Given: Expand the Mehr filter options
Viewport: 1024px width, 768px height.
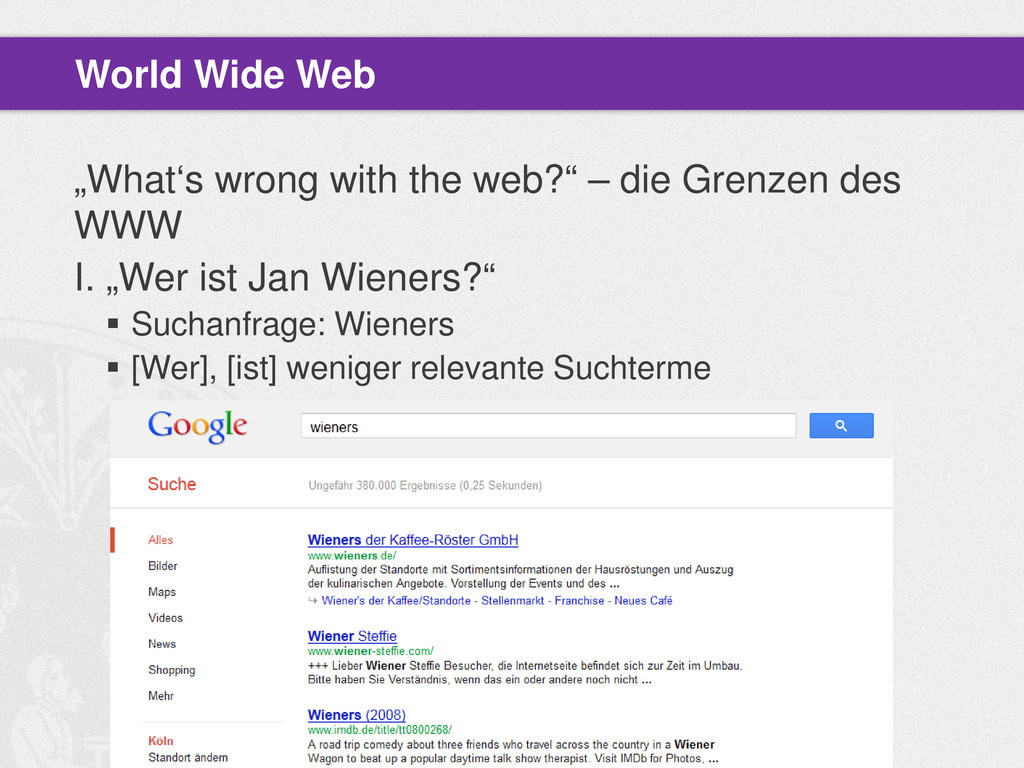Looking at the screenshot, I should 161,696.
